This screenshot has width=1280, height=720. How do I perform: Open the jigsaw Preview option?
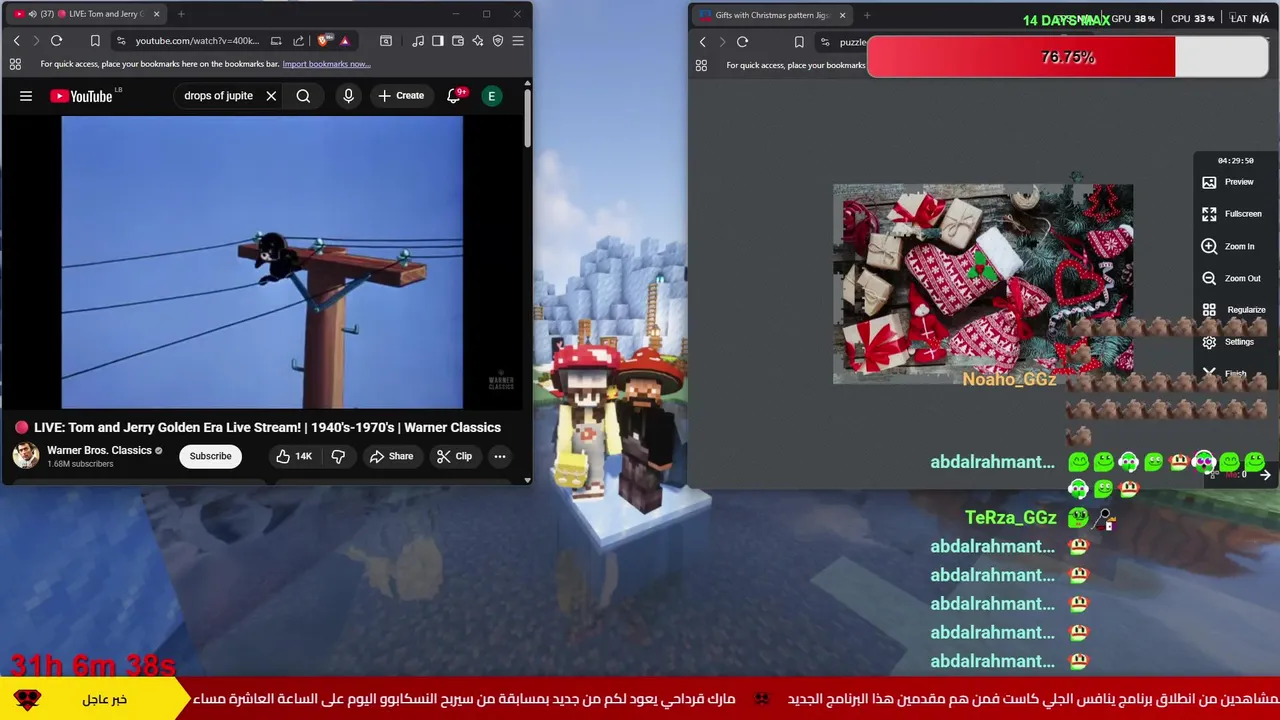1228,182
